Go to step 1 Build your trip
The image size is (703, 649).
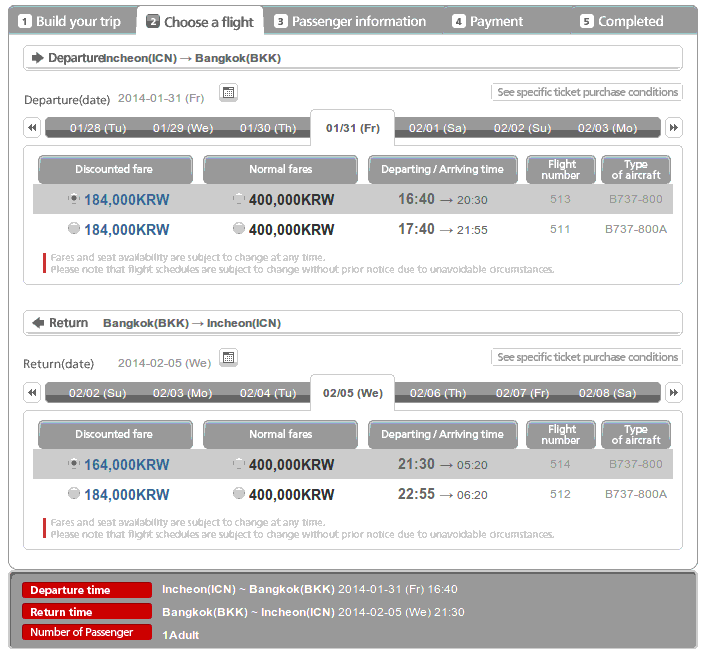pyautogui.click(x=72, y=21)
